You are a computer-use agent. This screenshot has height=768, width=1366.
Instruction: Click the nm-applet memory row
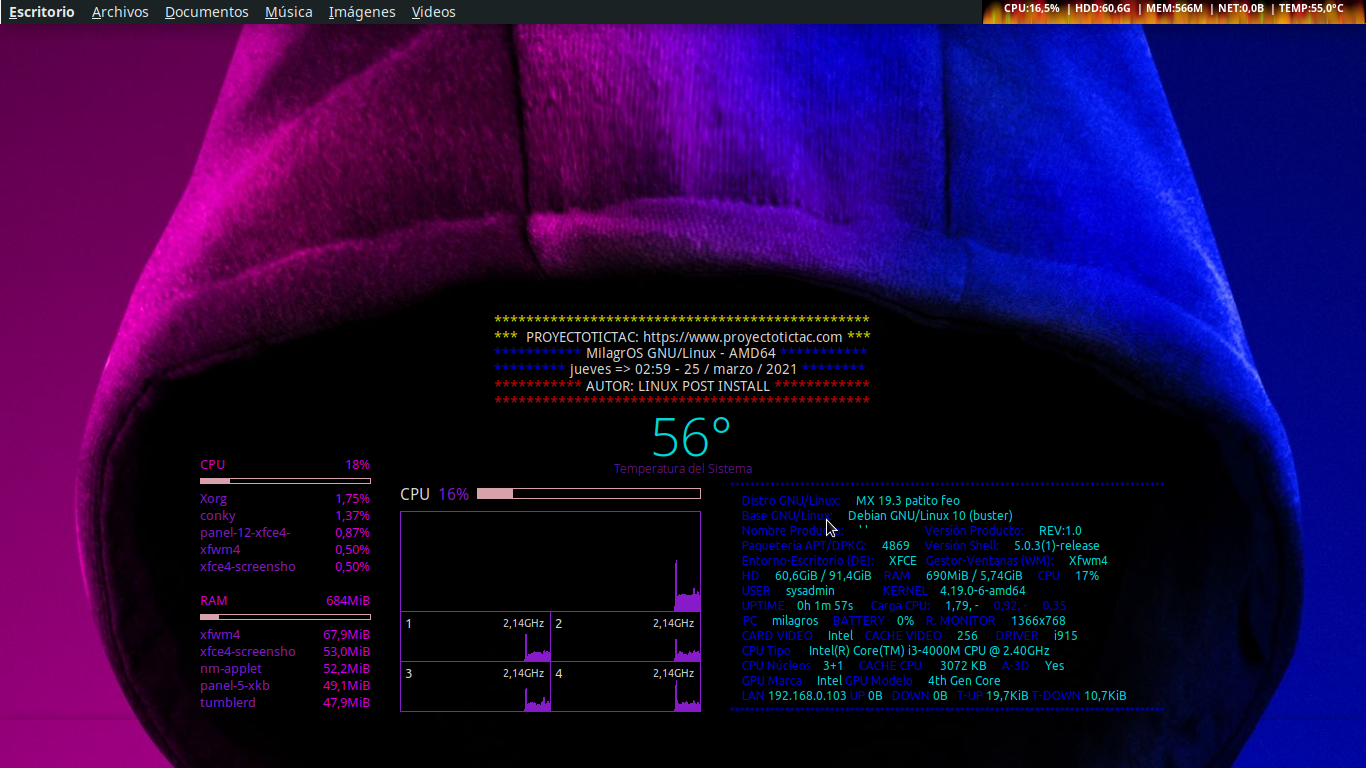285,669
